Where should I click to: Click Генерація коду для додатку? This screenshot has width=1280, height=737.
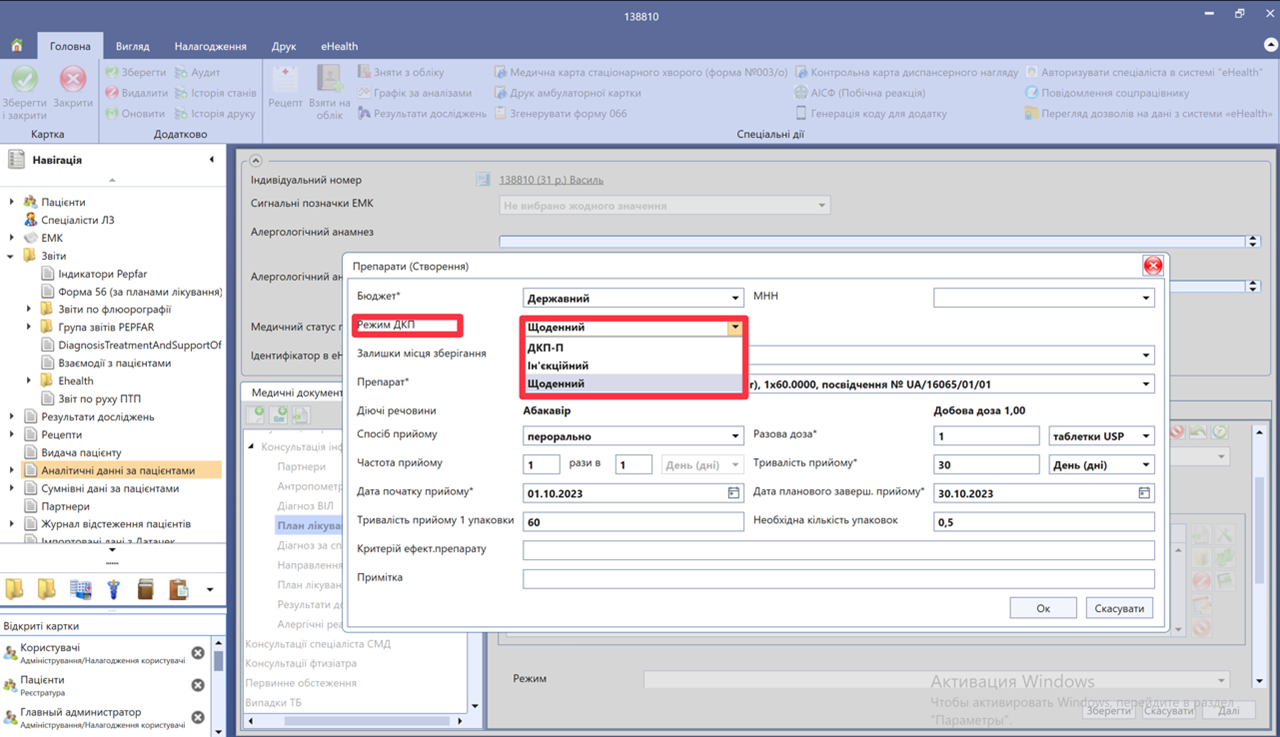[x=870, y=113]
